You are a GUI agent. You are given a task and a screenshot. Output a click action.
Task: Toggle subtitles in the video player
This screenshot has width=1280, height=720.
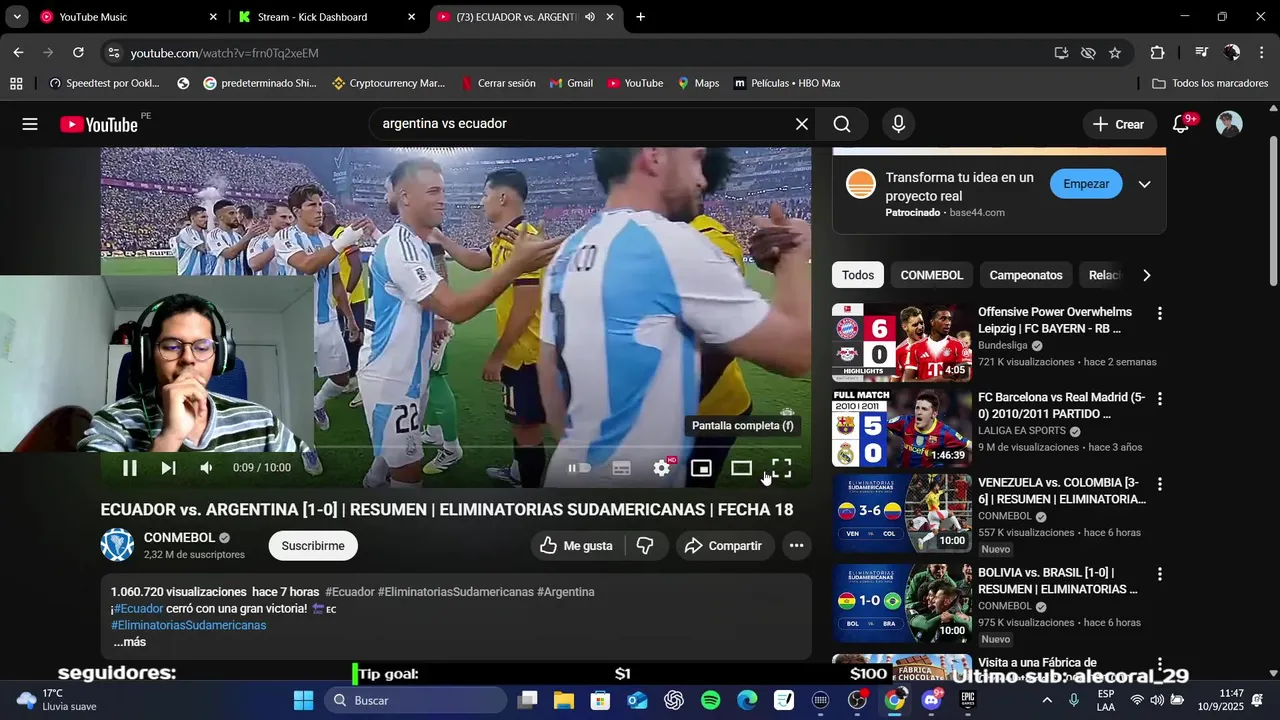coord(621,468)
